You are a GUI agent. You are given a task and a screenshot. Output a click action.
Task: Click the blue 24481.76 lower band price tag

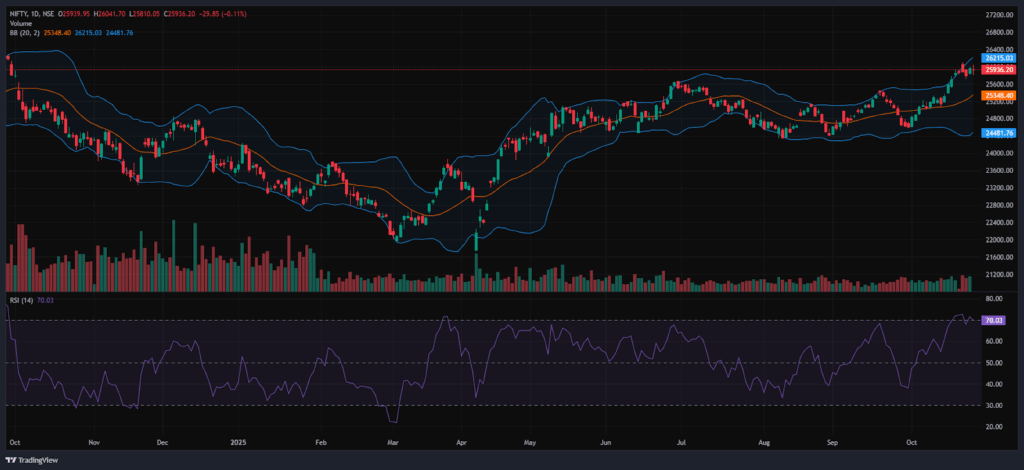coord(999,133)
